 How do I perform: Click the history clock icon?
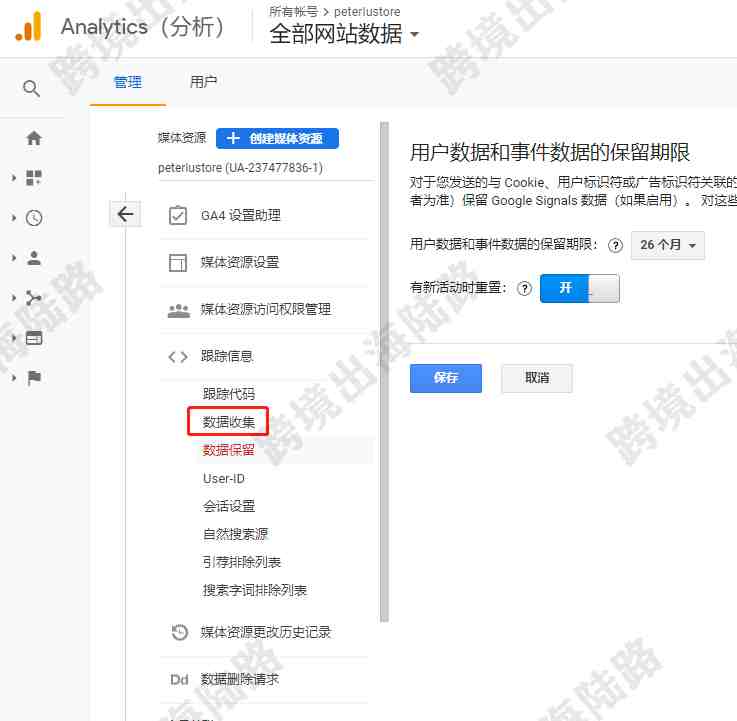(x=180, y=633)
